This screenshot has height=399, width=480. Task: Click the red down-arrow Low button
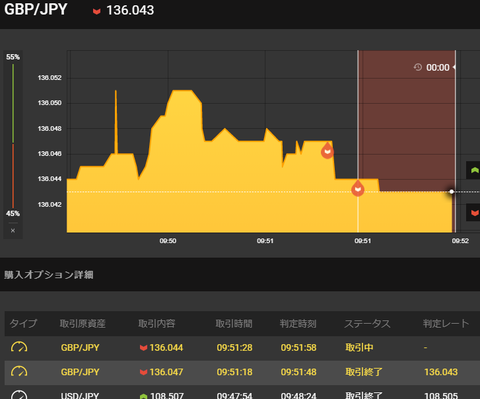point(474,212)
